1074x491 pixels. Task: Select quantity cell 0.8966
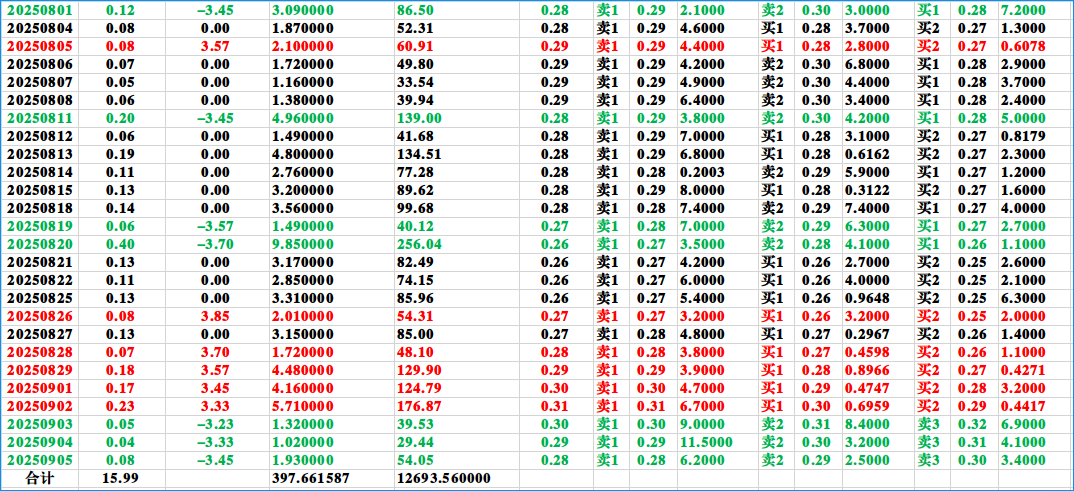pos(866,370)
